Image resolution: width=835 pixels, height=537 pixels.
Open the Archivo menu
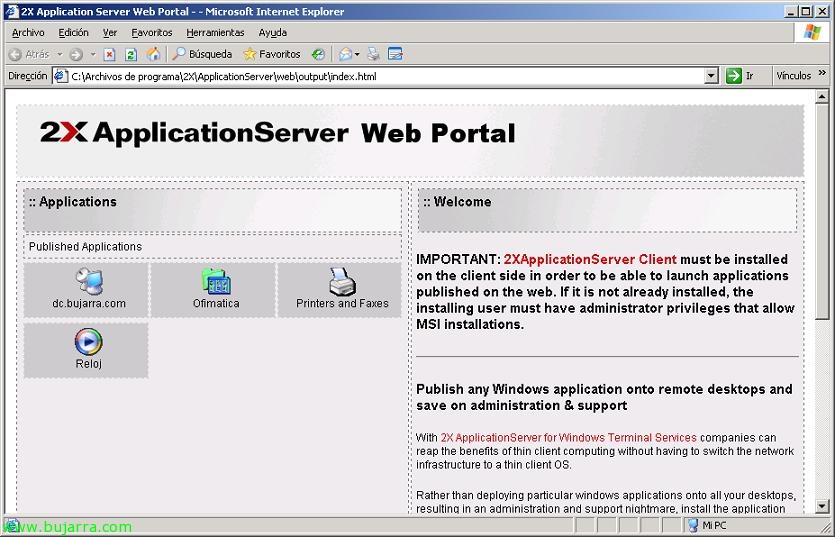click(x=28, y=32)
